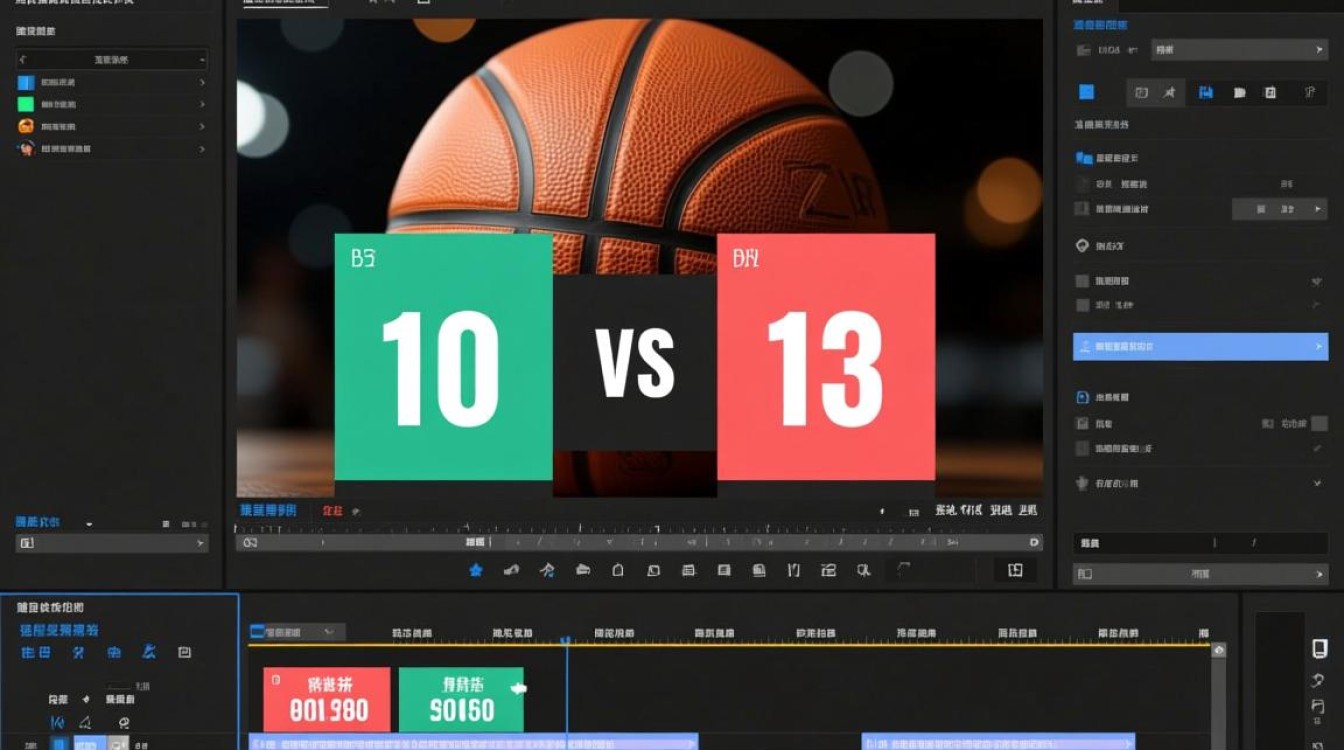Toggle the checked checkbox above the trophy icon
Screen dimensions: 1344x750
pyautogui.click(x=1081, y=449)
